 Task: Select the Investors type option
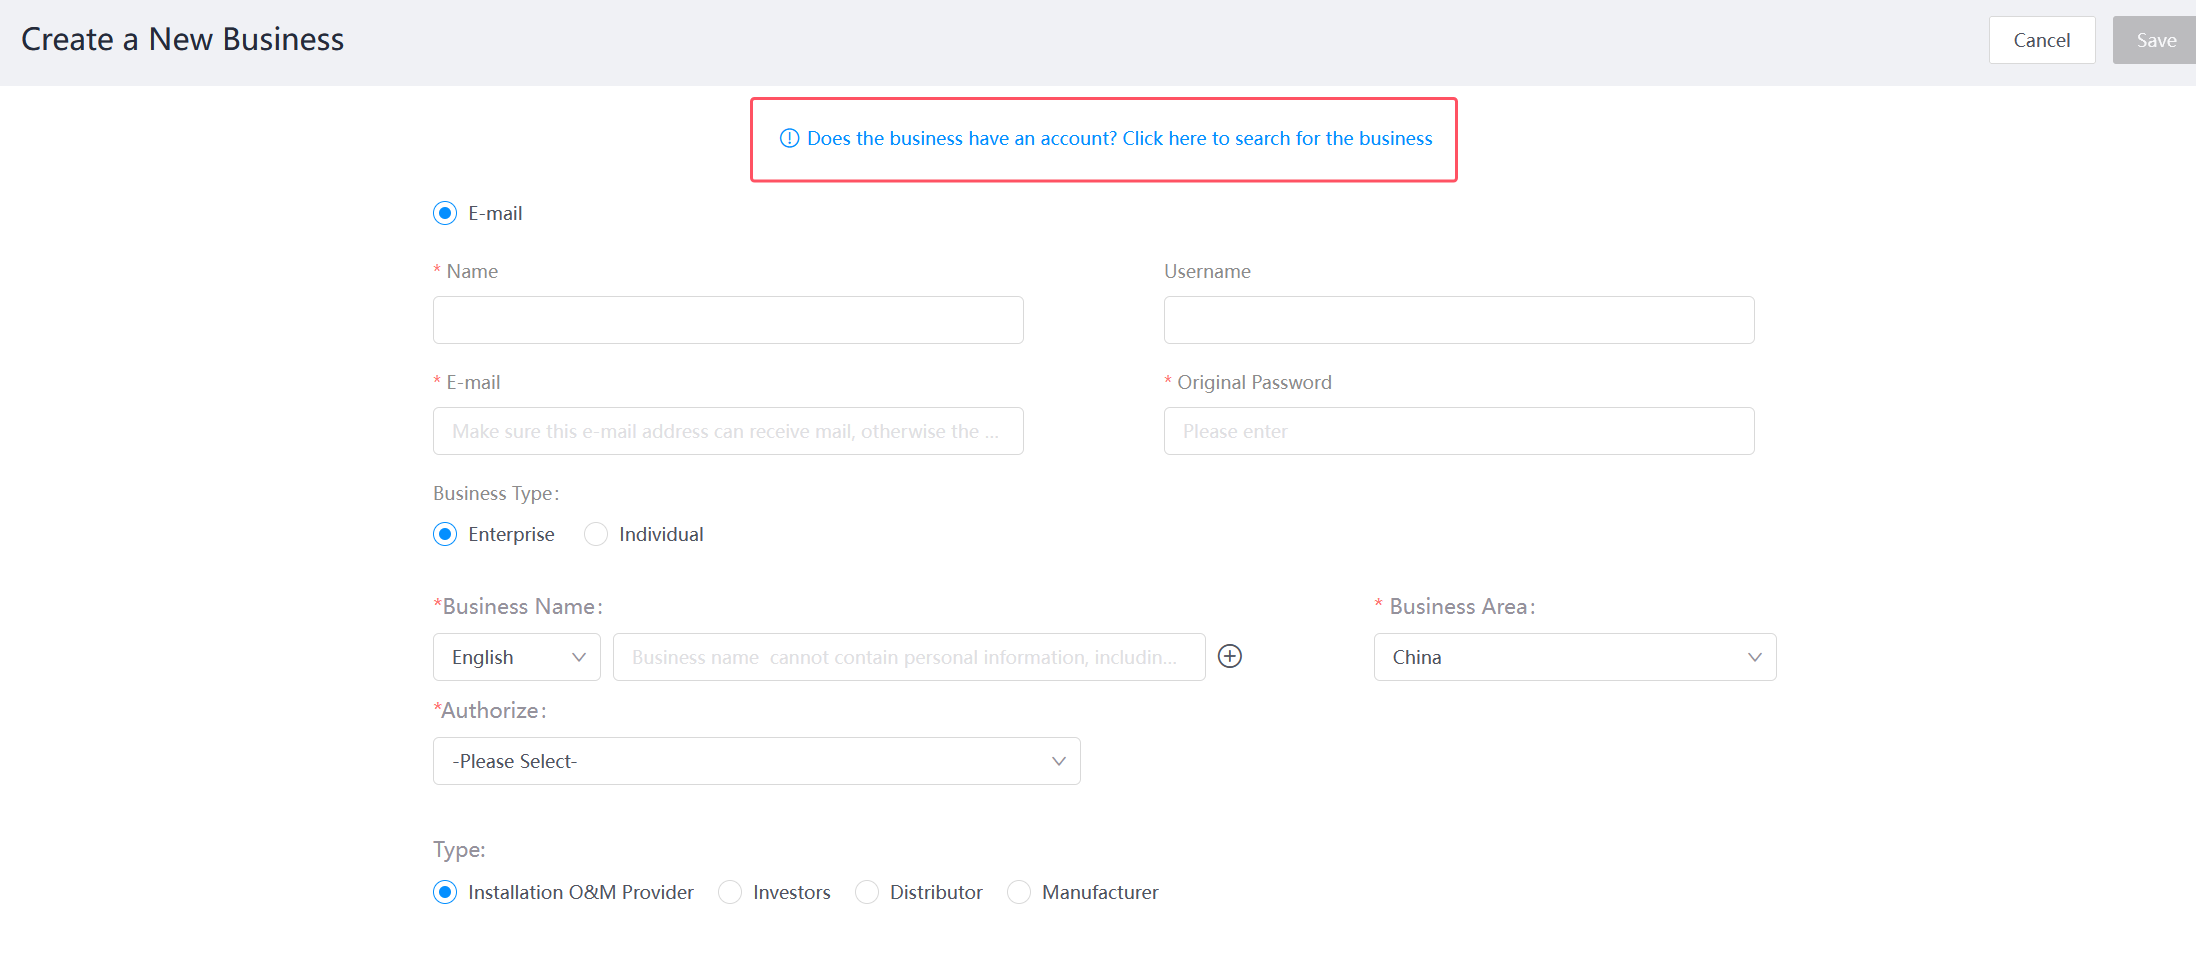point(730,892)
